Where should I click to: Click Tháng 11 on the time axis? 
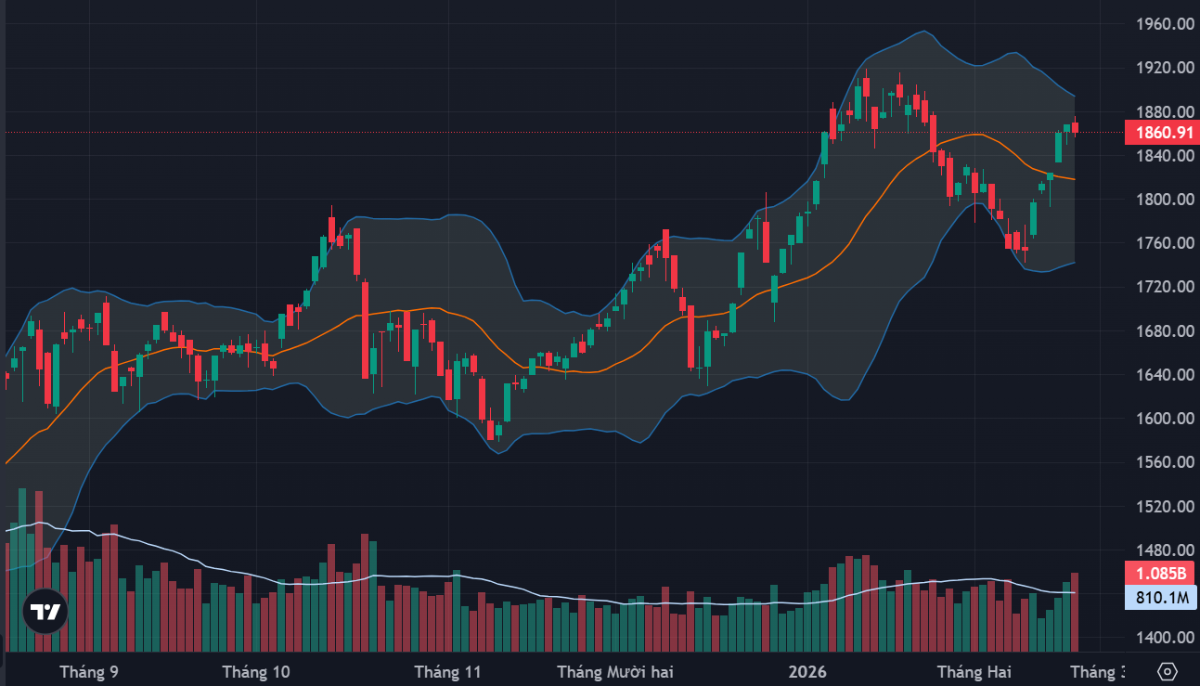point(447,671)
